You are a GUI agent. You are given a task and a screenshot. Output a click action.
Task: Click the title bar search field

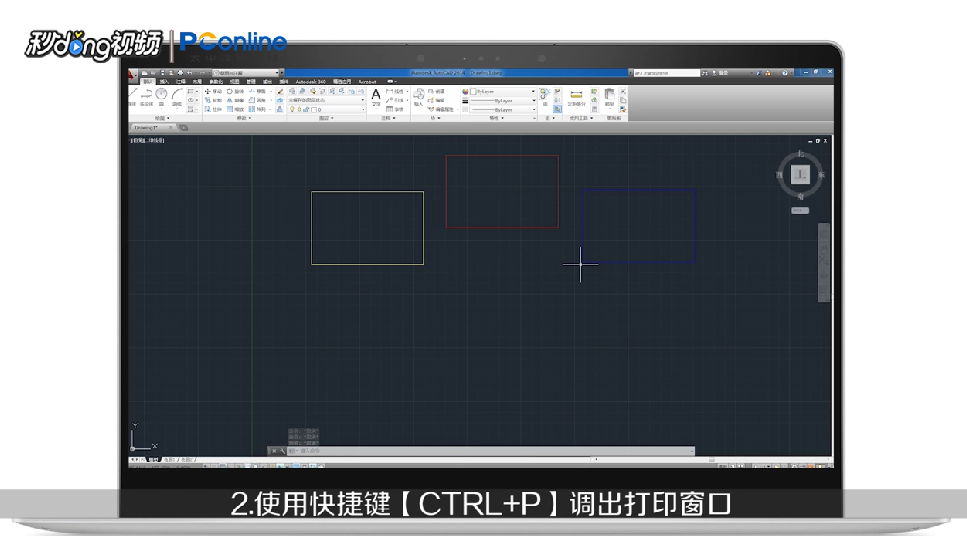(x=666, y=73)
